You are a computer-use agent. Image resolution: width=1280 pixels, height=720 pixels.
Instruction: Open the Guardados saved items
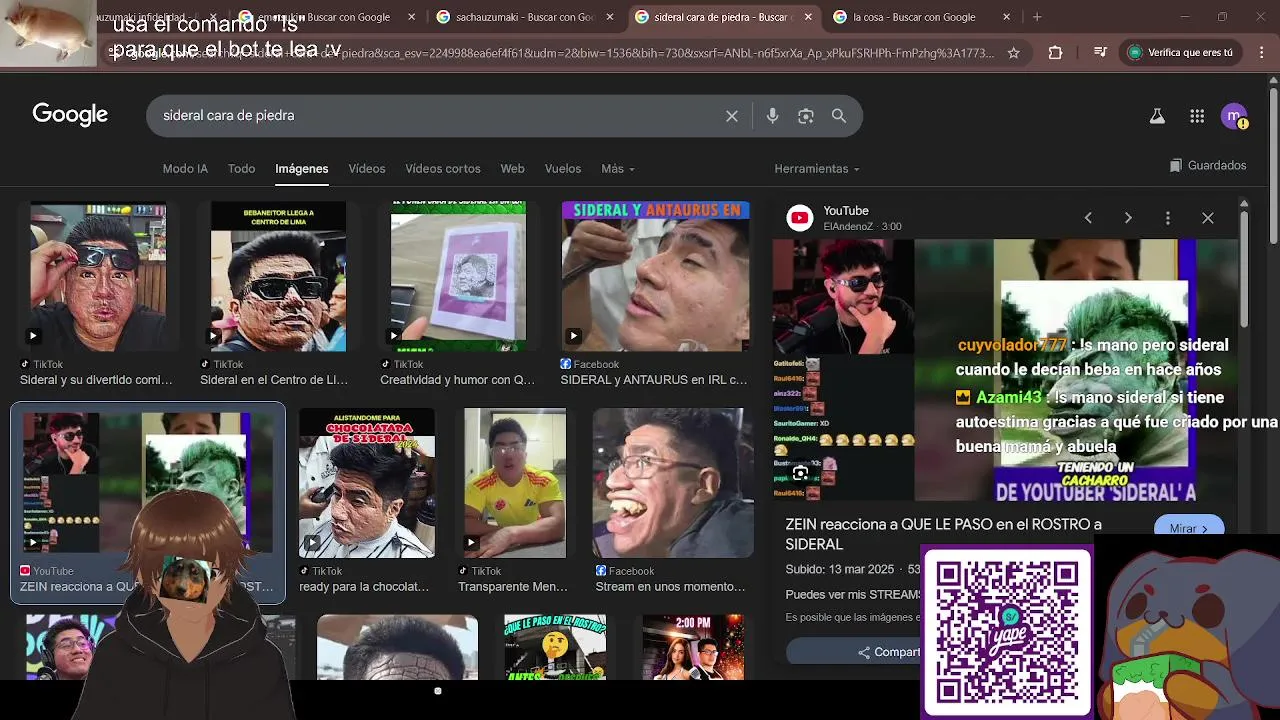coord(1208,166)
